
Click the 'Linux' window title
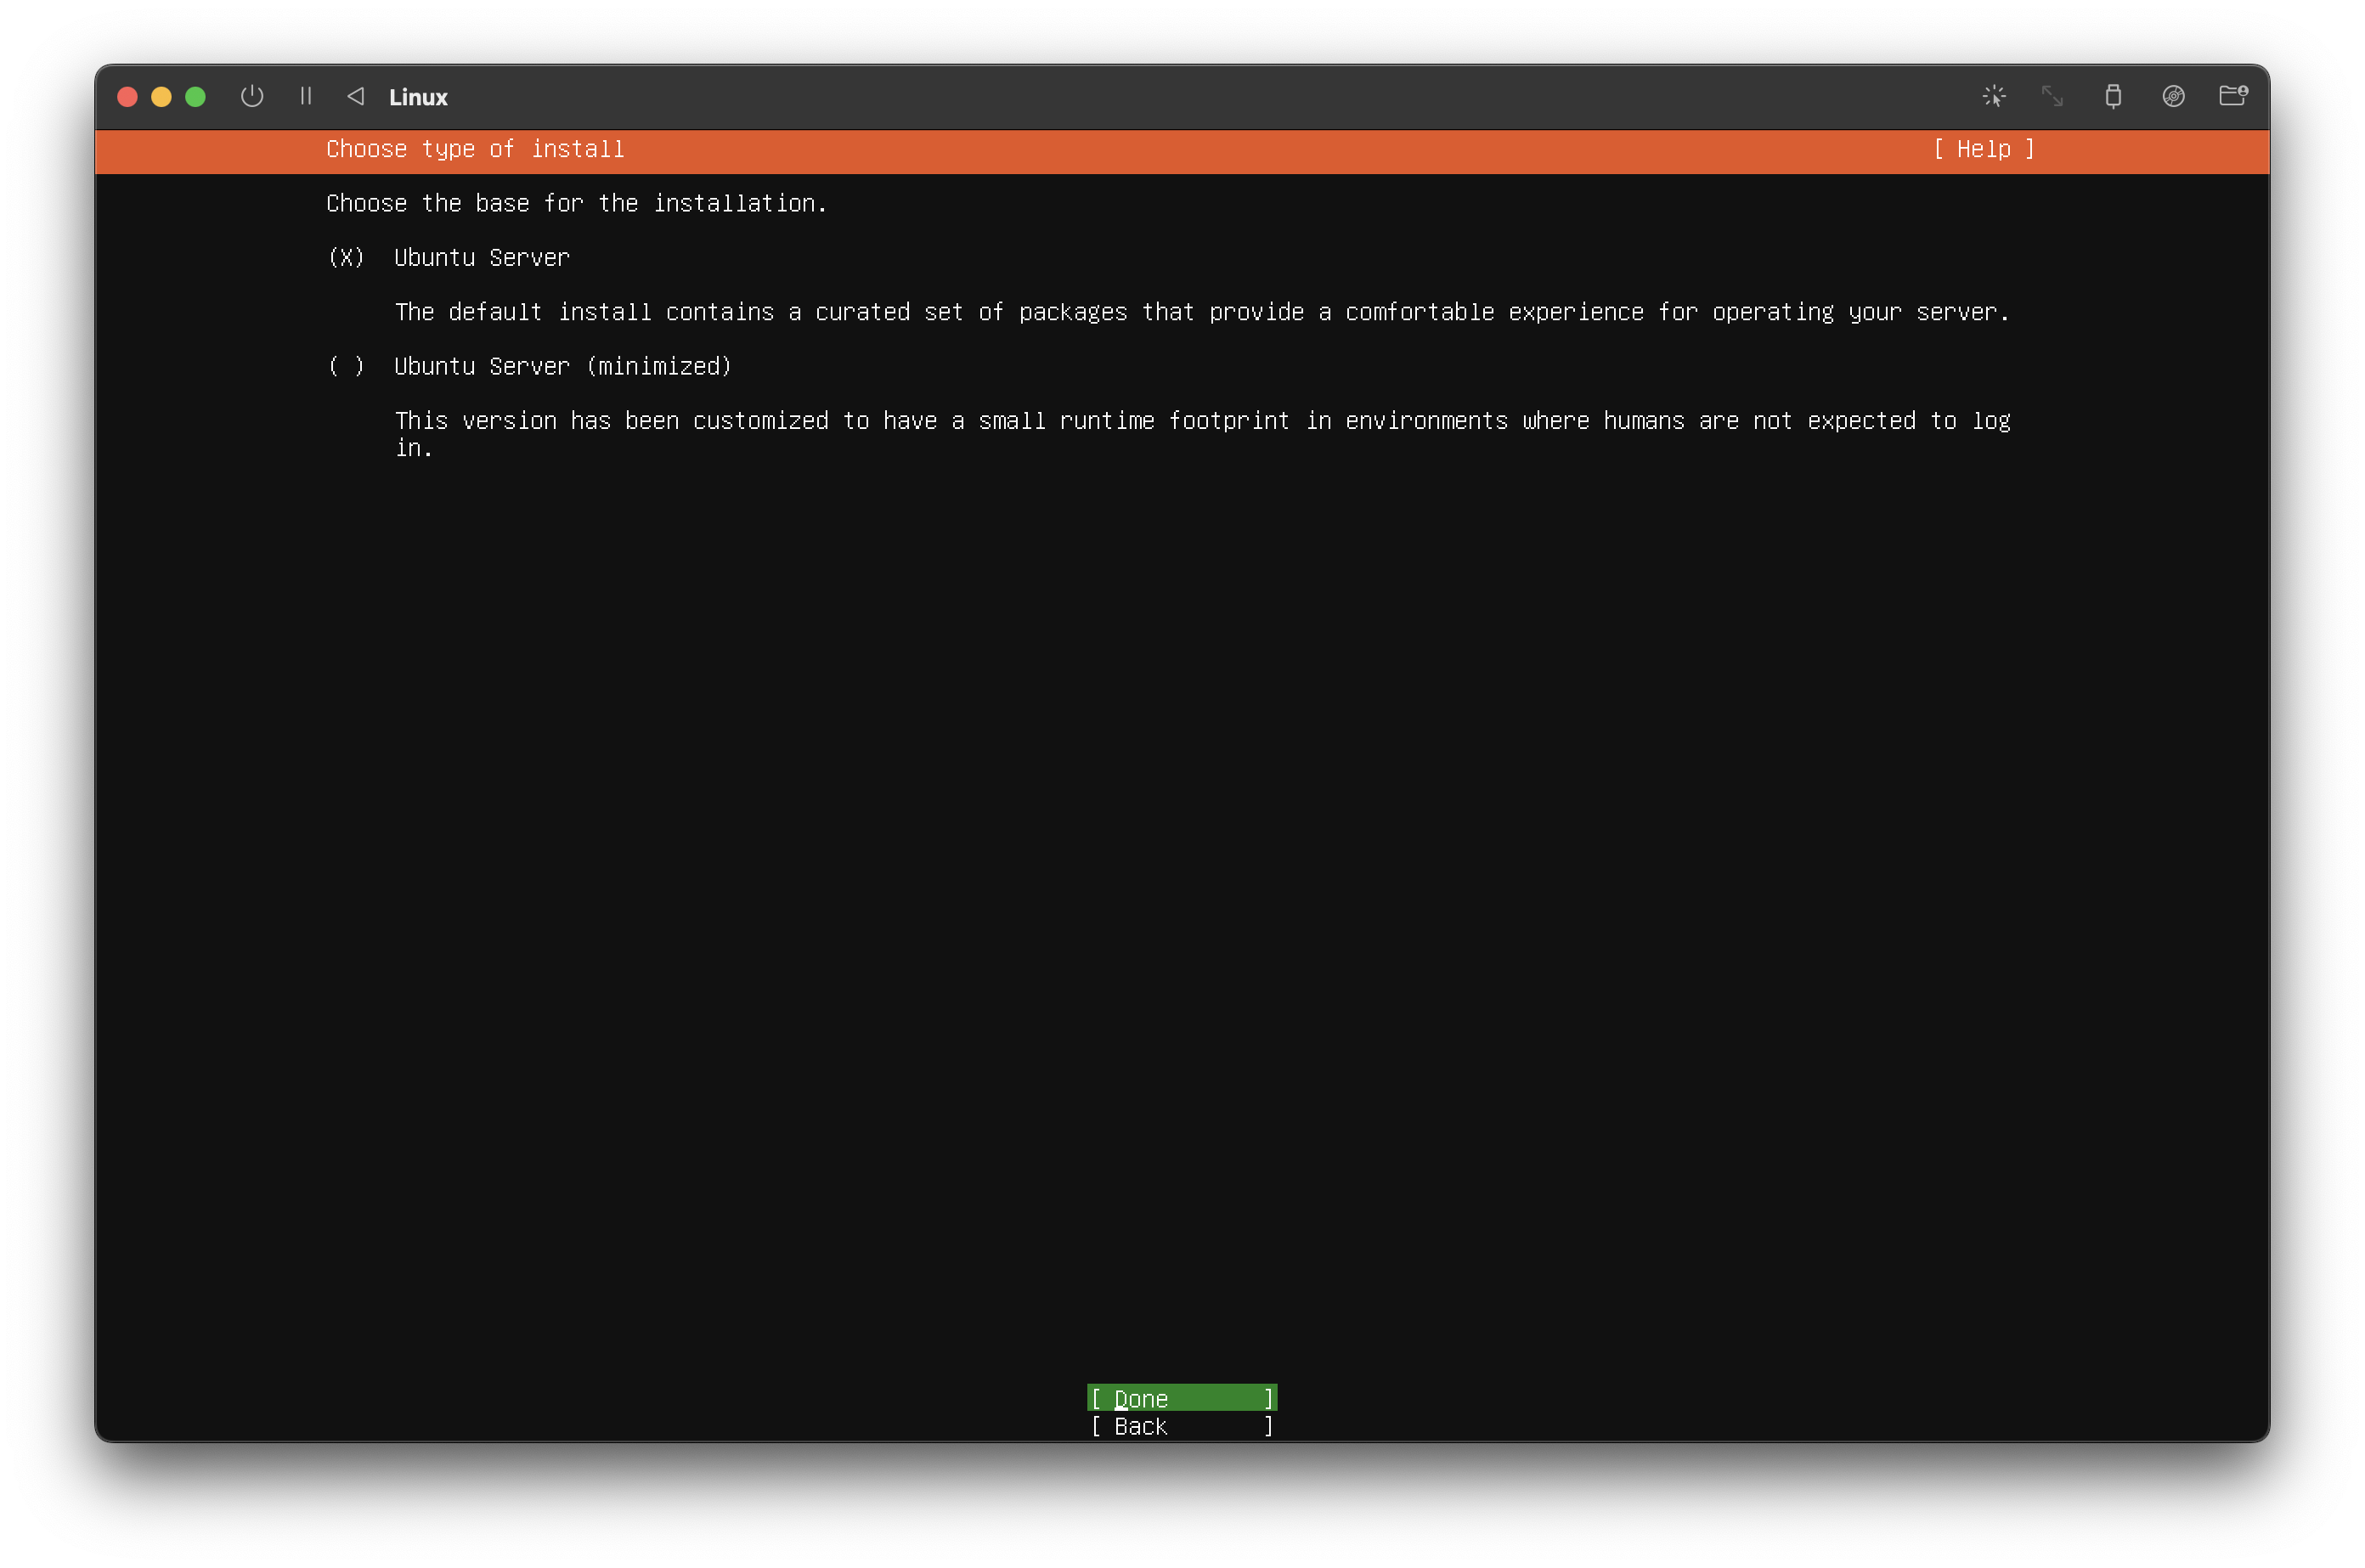tap(418, 97)
